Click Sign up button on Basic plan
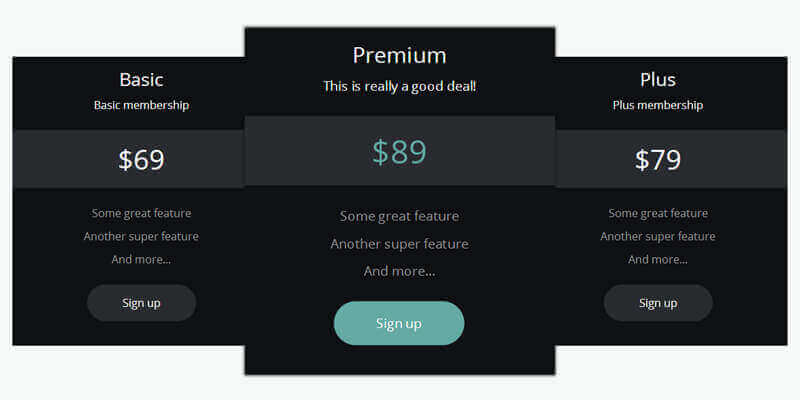The image size is (800, 400). [x=141, y=303]
